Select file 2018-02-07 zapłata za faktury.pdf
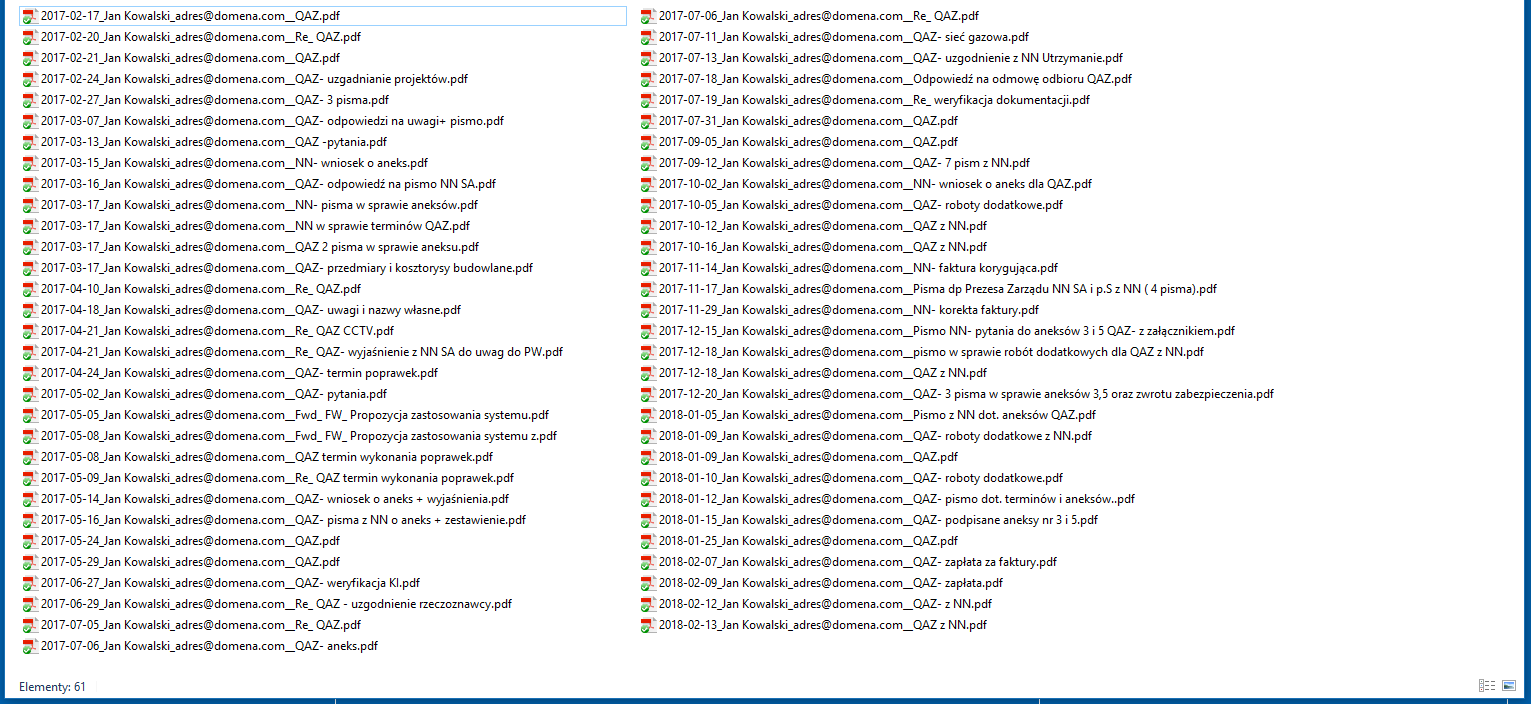Screen dimensions: 1531x704 858,562
